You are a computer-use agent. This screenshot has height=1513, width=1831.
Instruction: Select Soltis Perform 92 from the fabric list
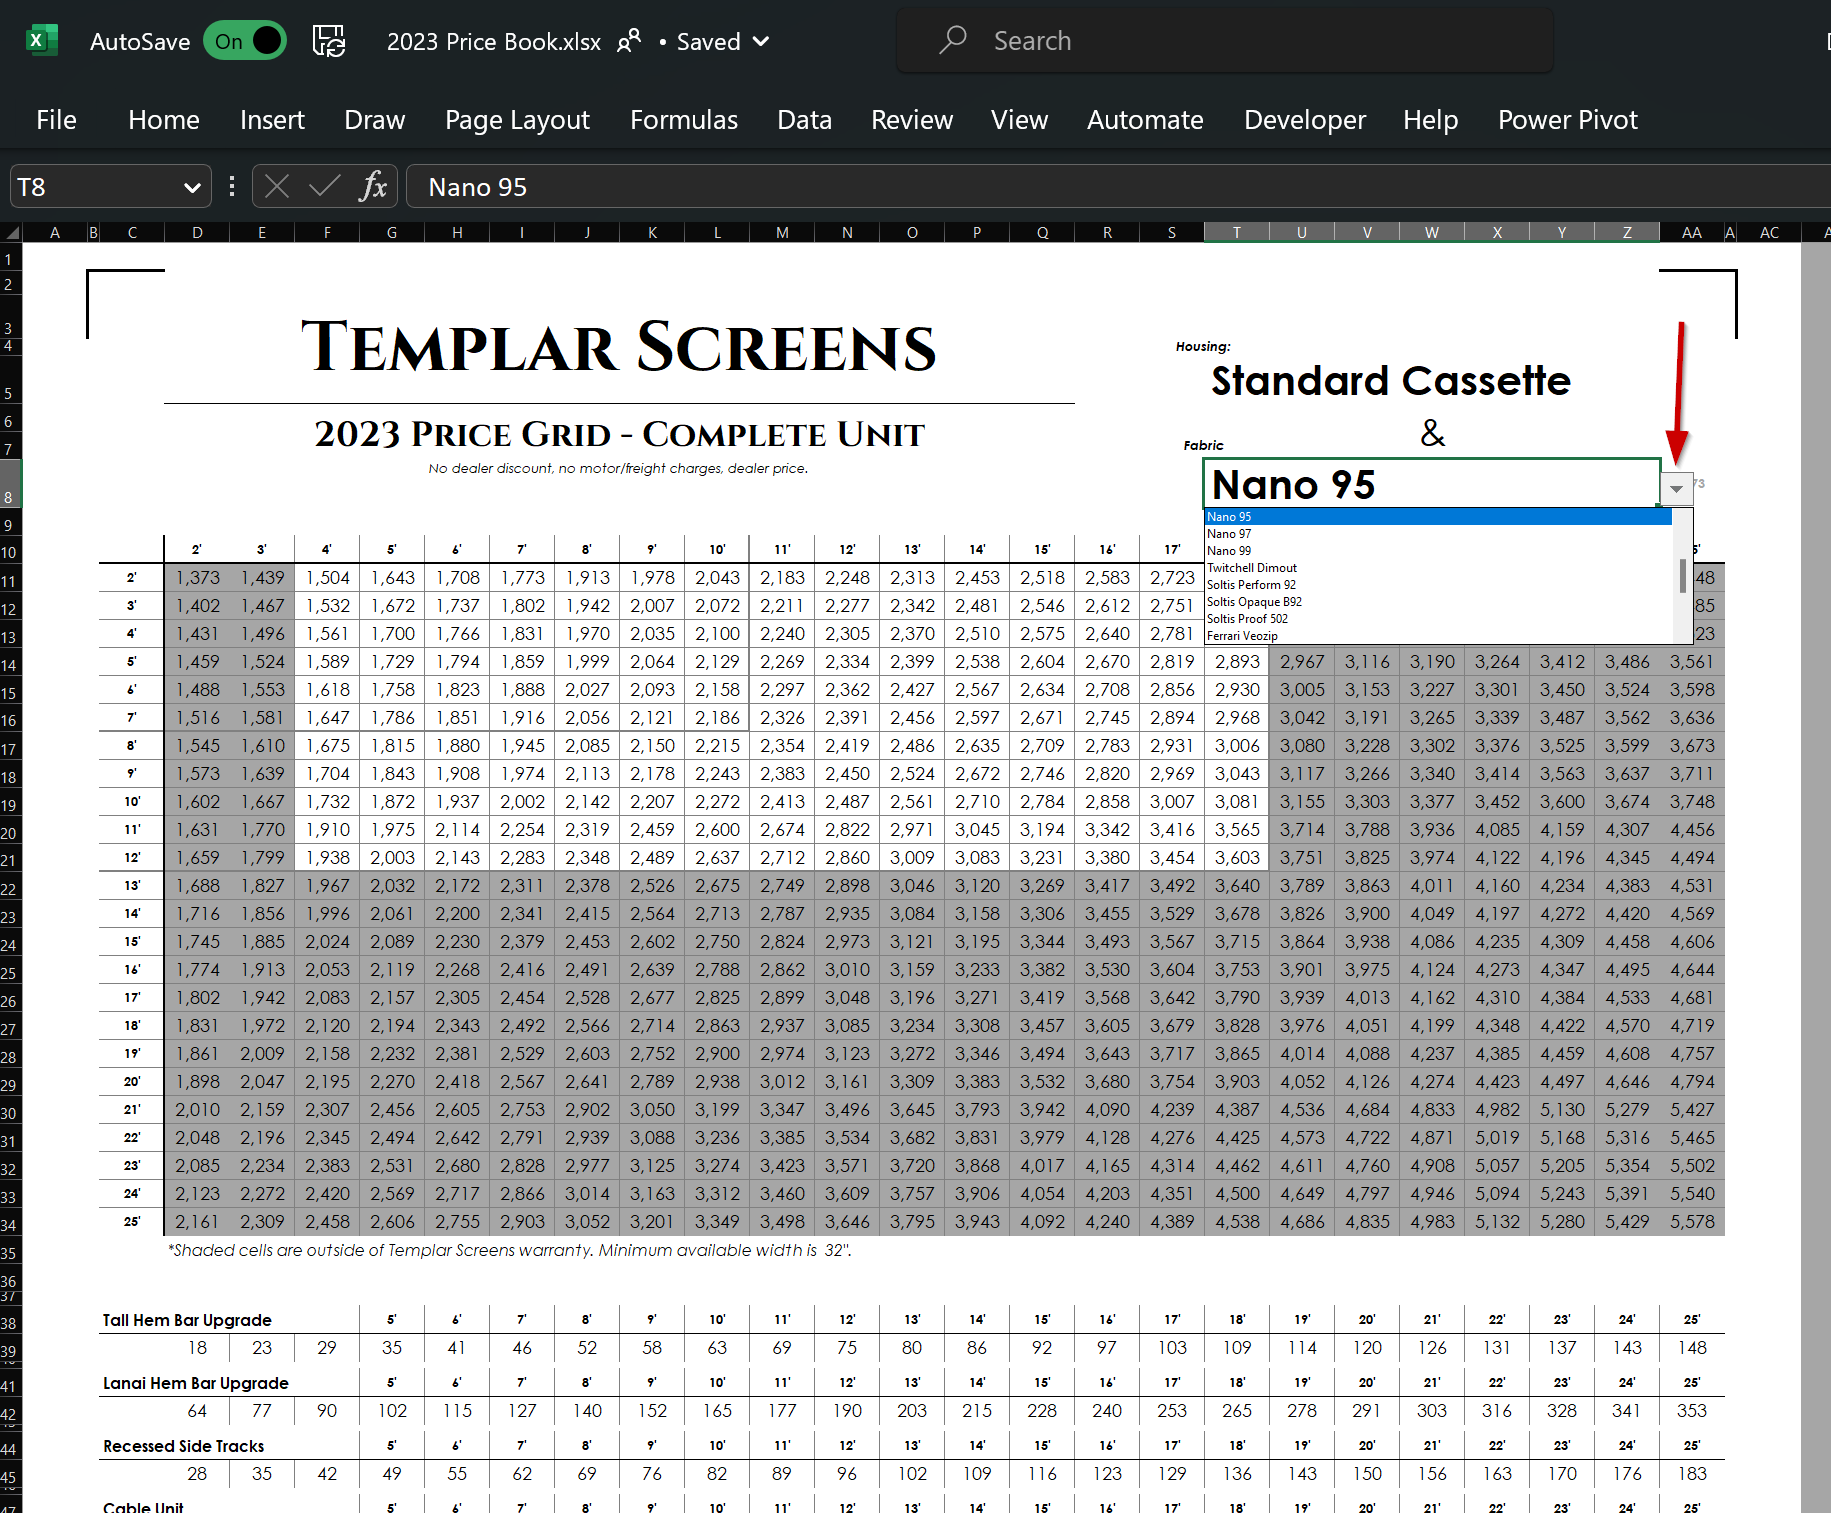1251,584
